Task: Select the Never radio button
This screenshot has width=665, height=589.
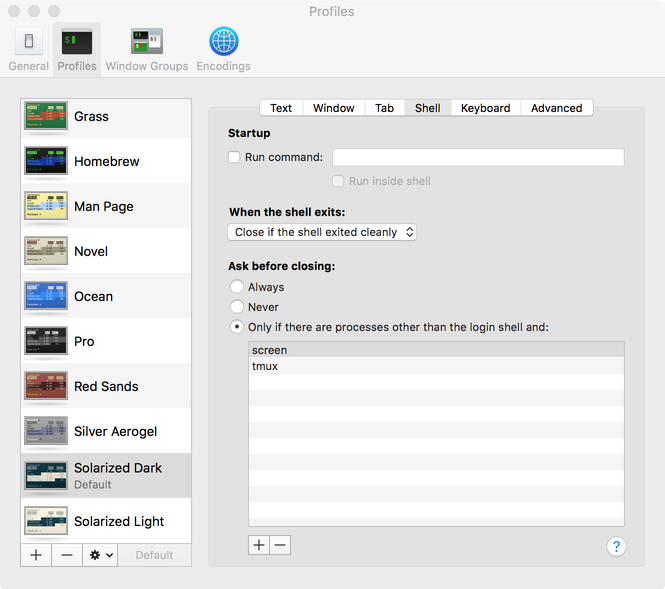Action: tap(237, 307)
